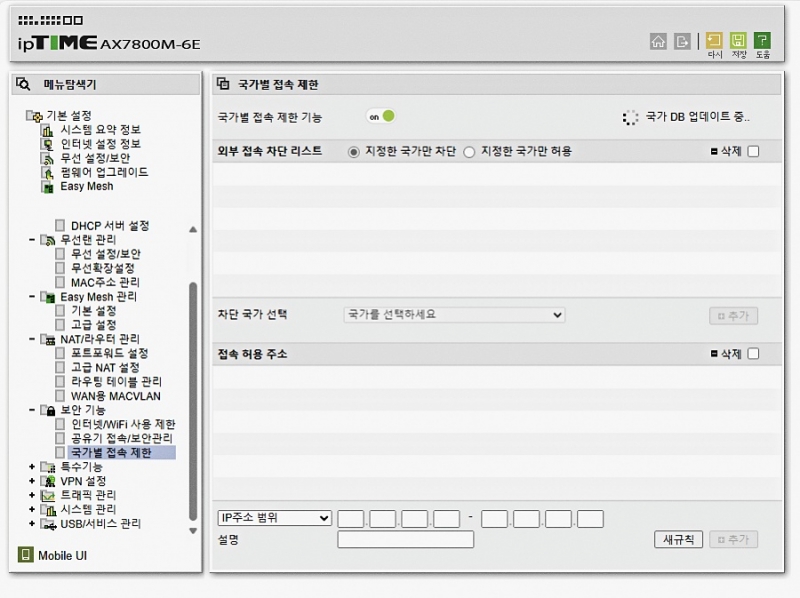This screenshot has width=800, height=598.
Task: Open 포트포워드 설정 menu item
Action: 109,353
